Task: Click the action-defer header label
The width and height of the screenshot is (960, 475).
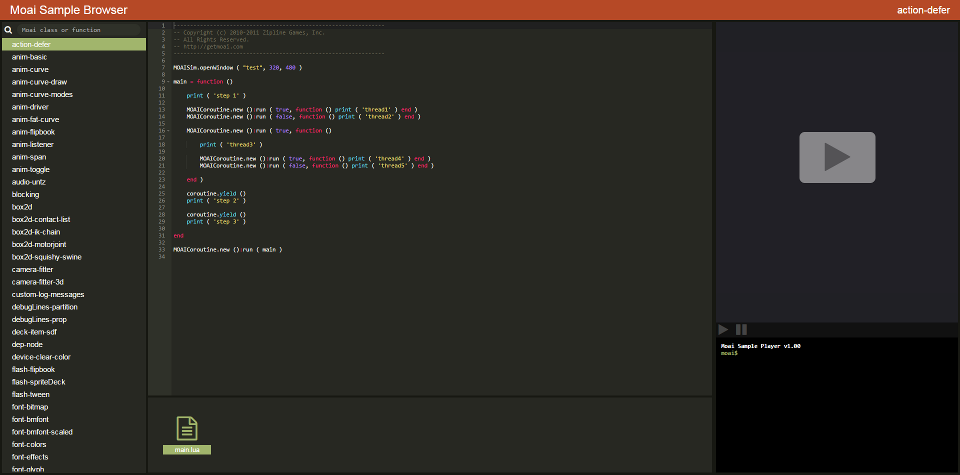Action: (923, 10)
